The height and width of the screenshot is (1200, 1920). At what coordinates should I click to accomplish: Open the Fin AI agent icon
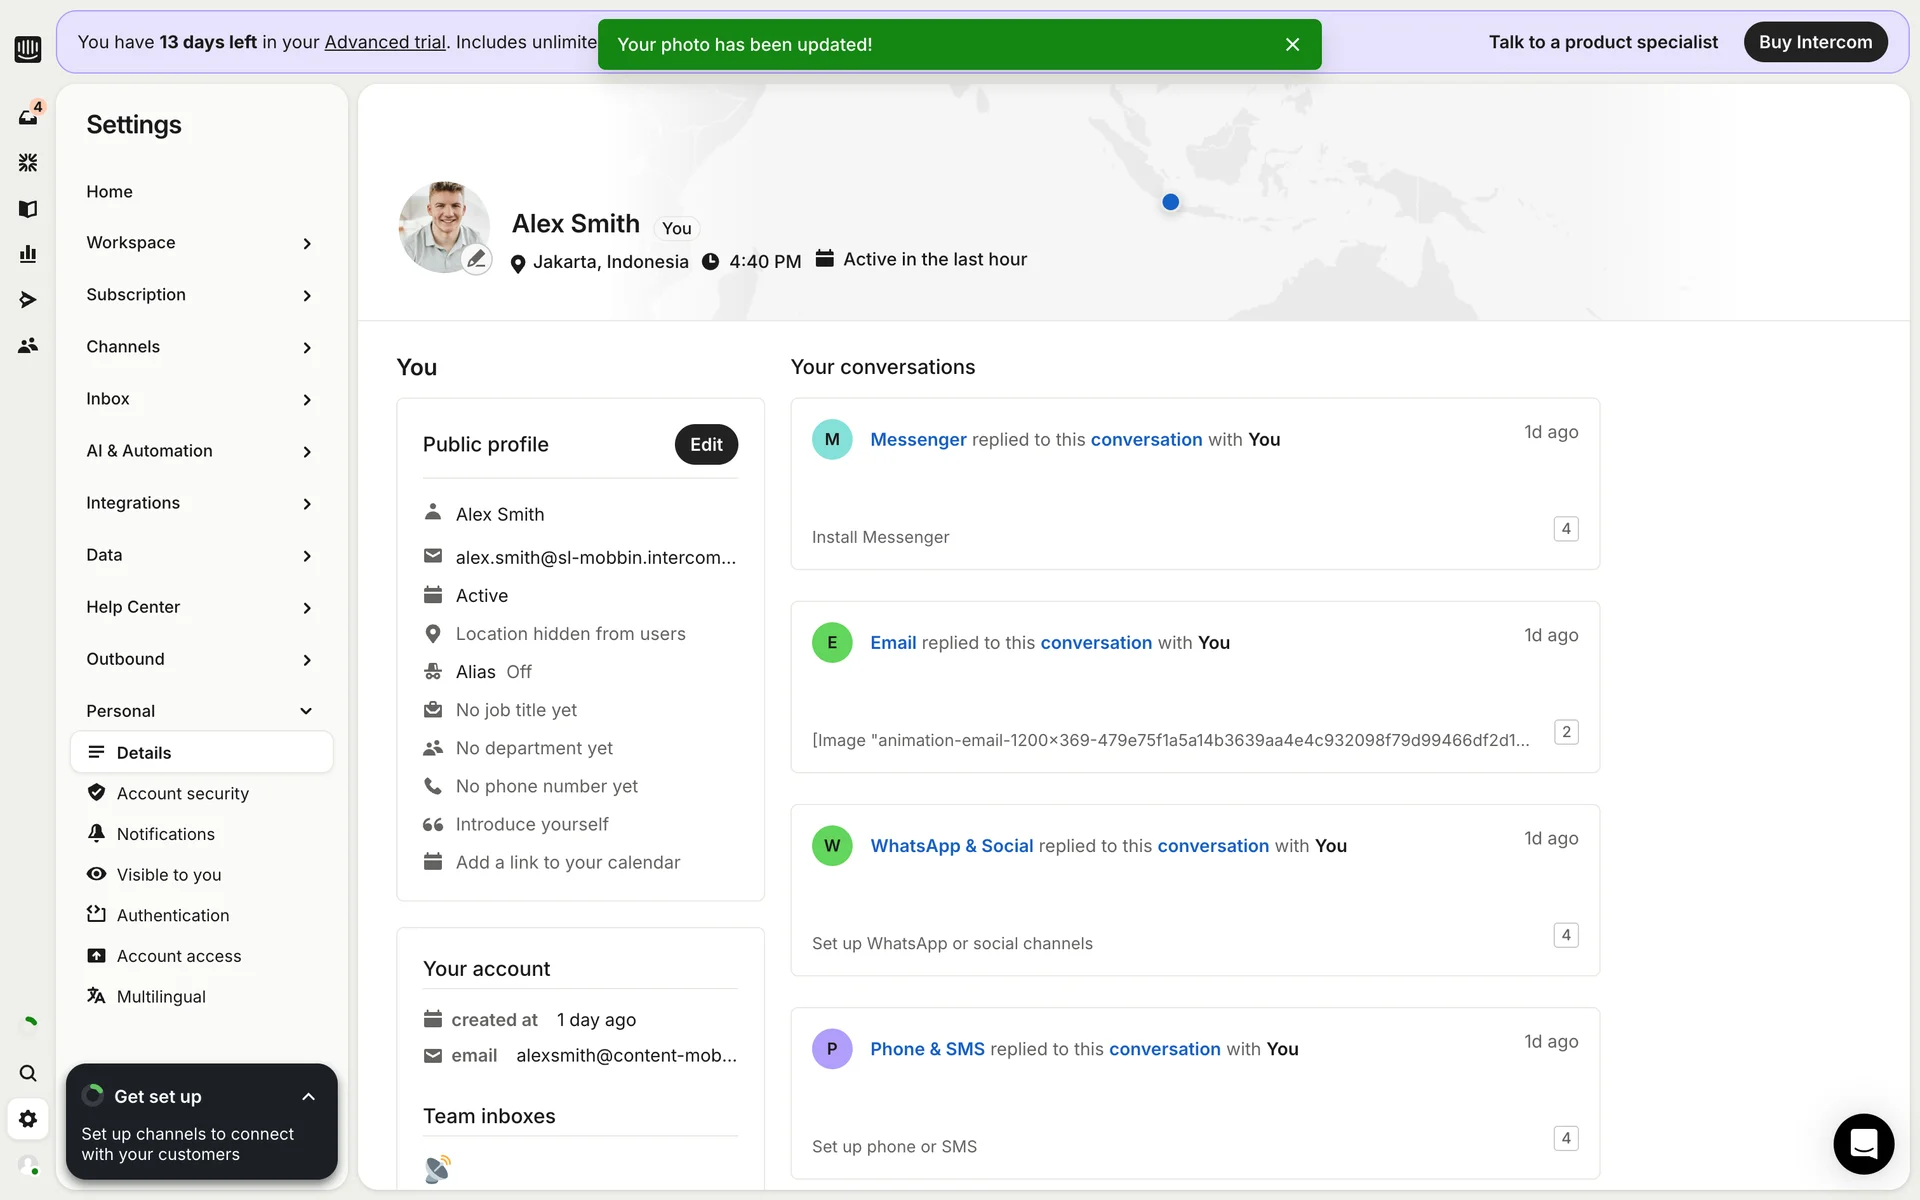[x=28, y=162]
